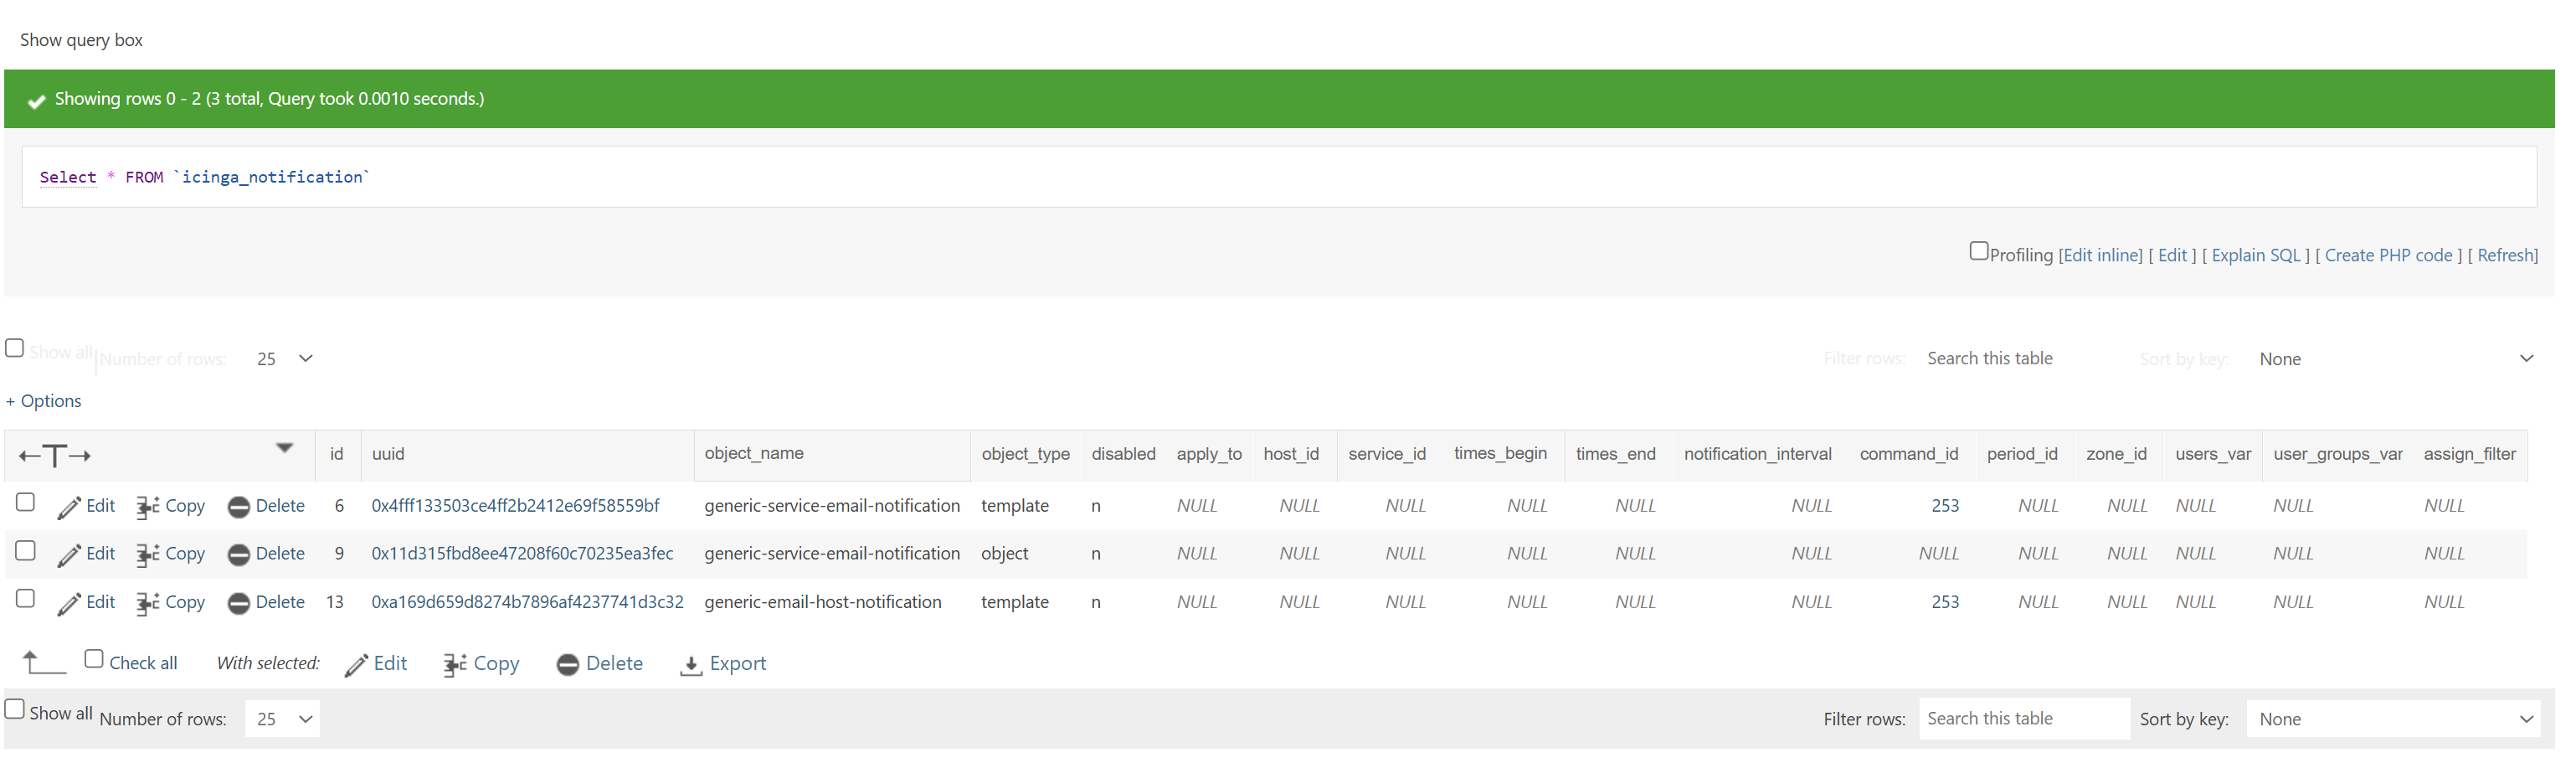2576x763 pixels.
Task: Sort by apply_to column header
Action: (x=1209, y=455)
